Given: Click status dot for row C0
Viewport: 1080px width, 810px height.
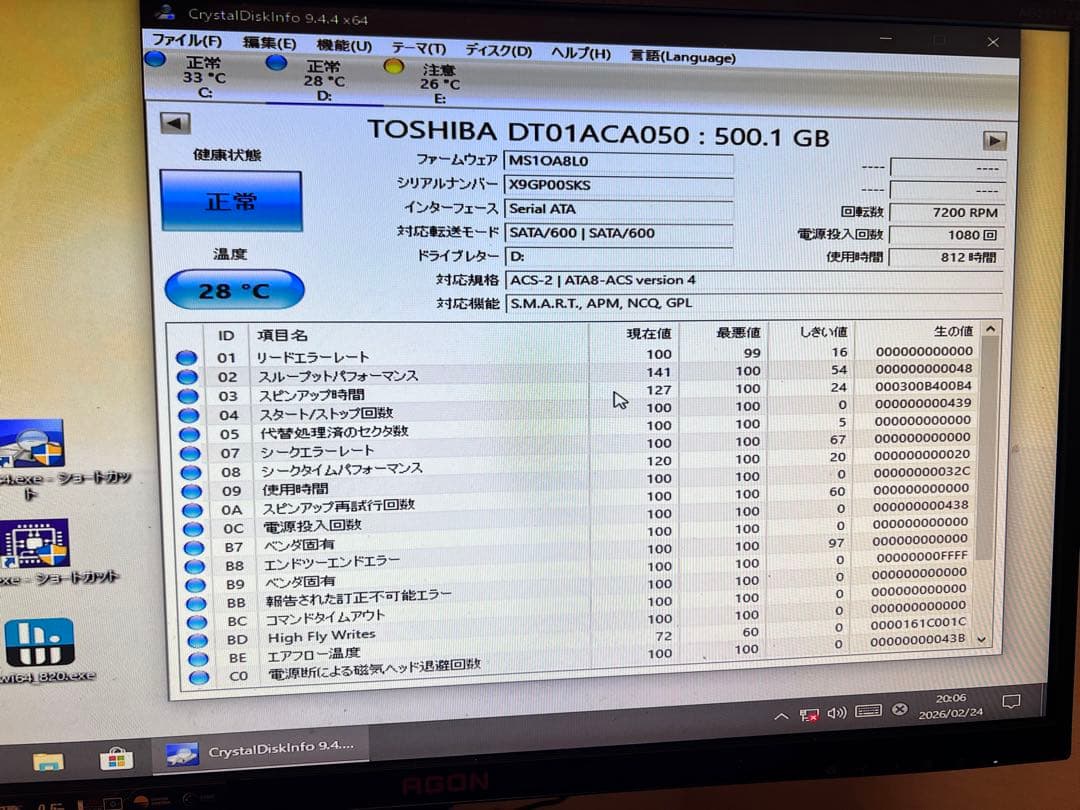Looking at the screenshot, I should click(199, 678).
